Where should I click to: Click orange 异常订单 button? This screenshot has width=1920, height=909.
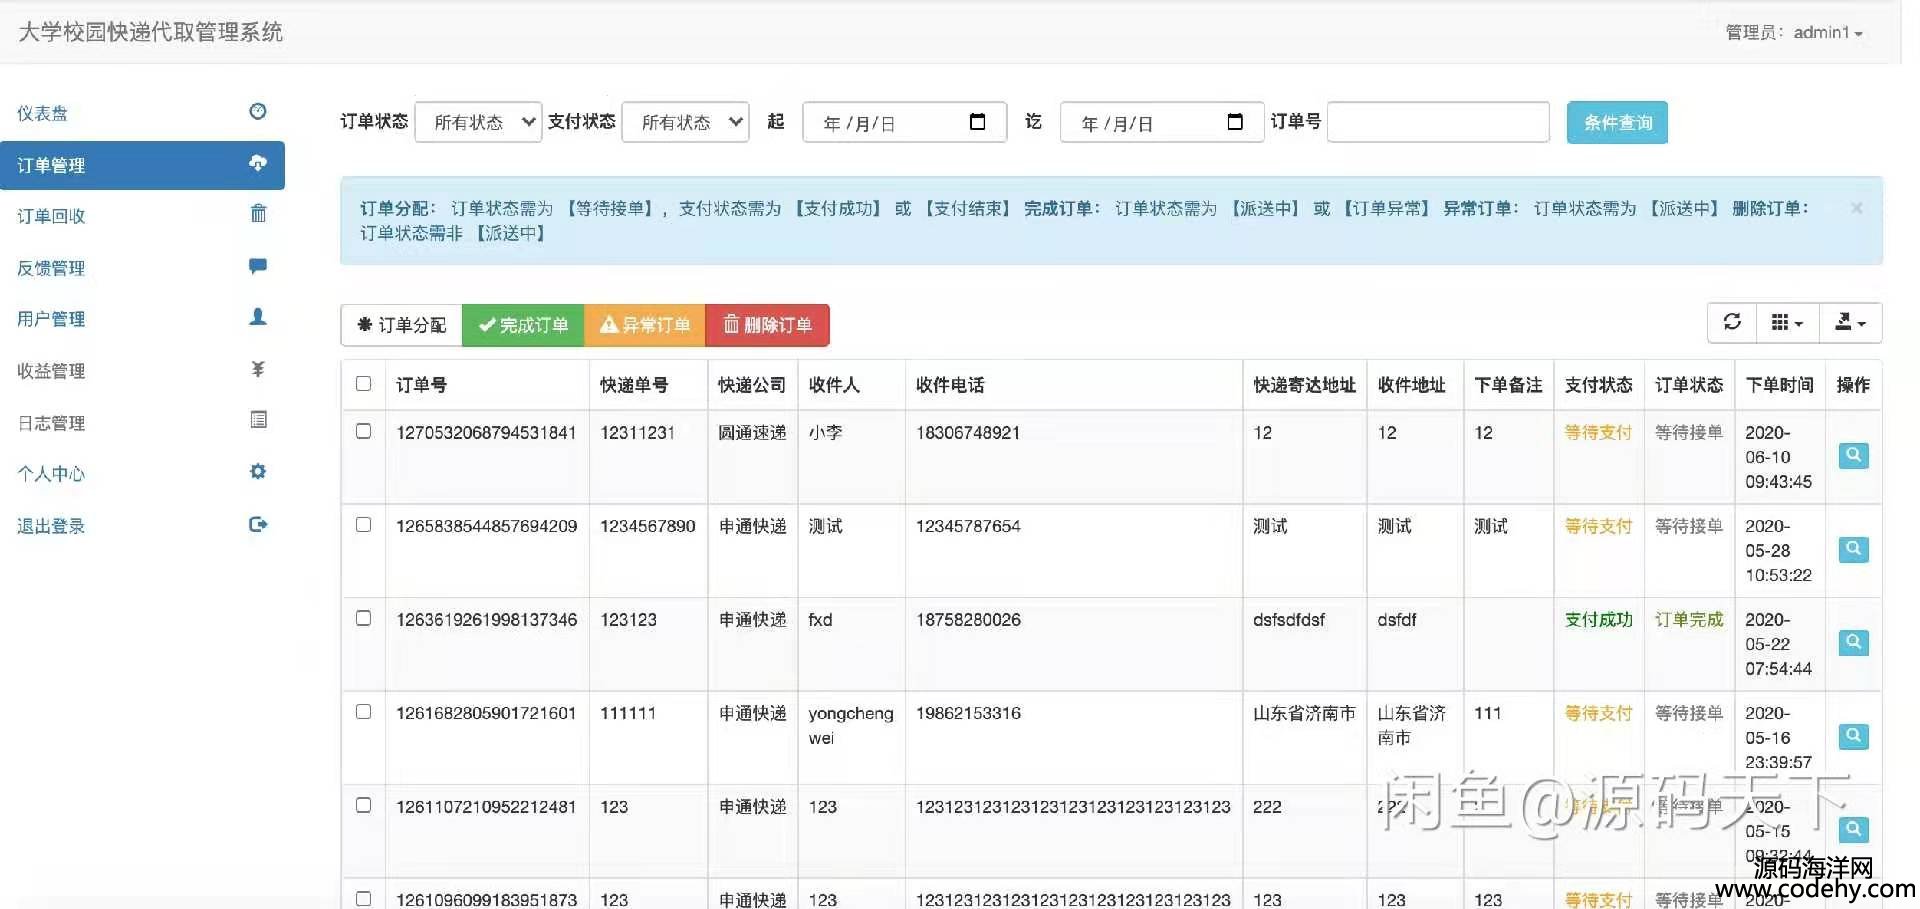tap(645, 325)
